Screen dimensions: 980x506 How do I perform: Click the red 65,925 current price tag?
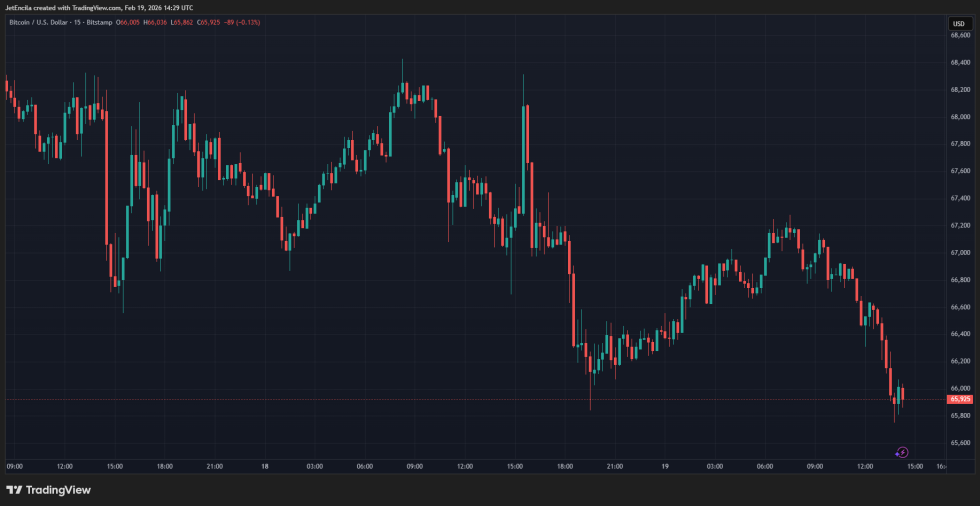(x=959, y=399)
